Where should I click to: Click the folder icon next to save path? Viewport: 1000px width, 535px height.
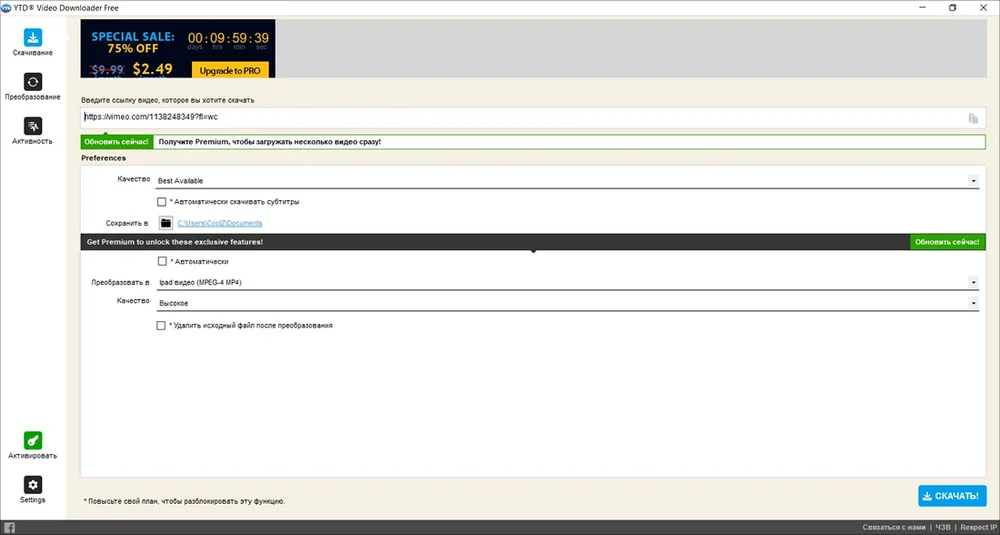(166, 223)
